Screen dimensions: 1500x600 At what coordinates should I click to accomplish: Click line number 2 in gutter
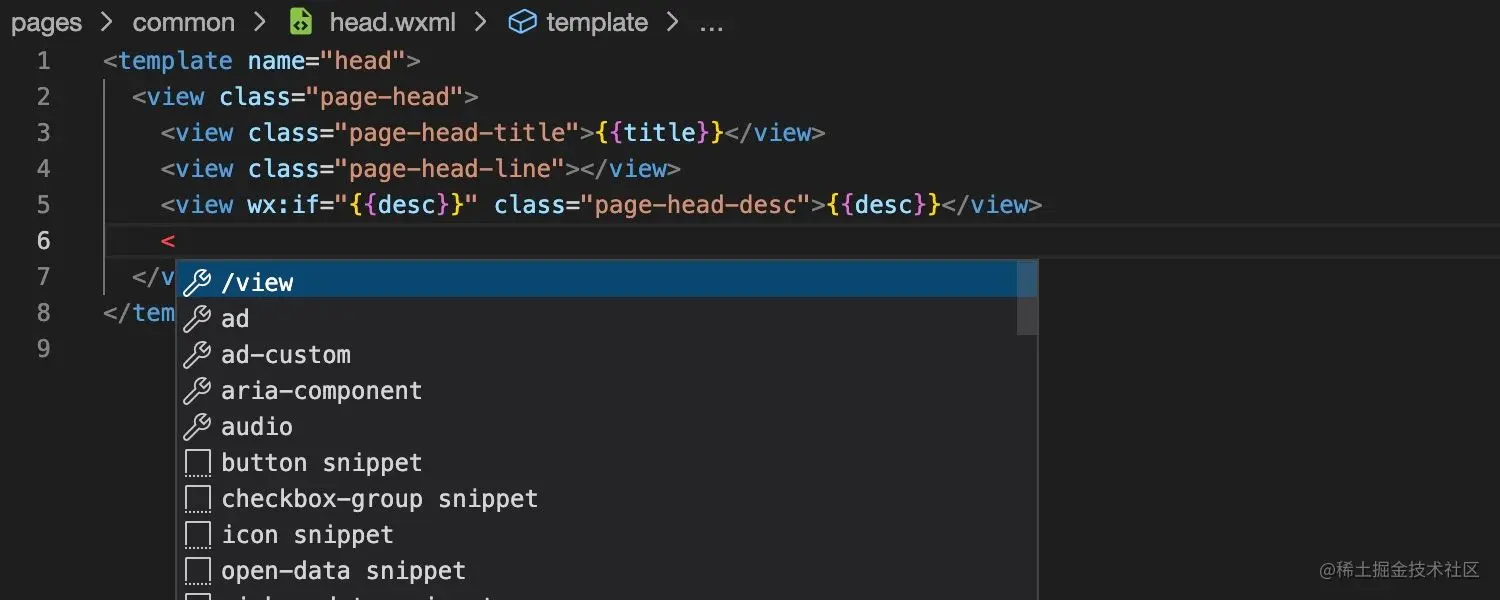[43, 97]
